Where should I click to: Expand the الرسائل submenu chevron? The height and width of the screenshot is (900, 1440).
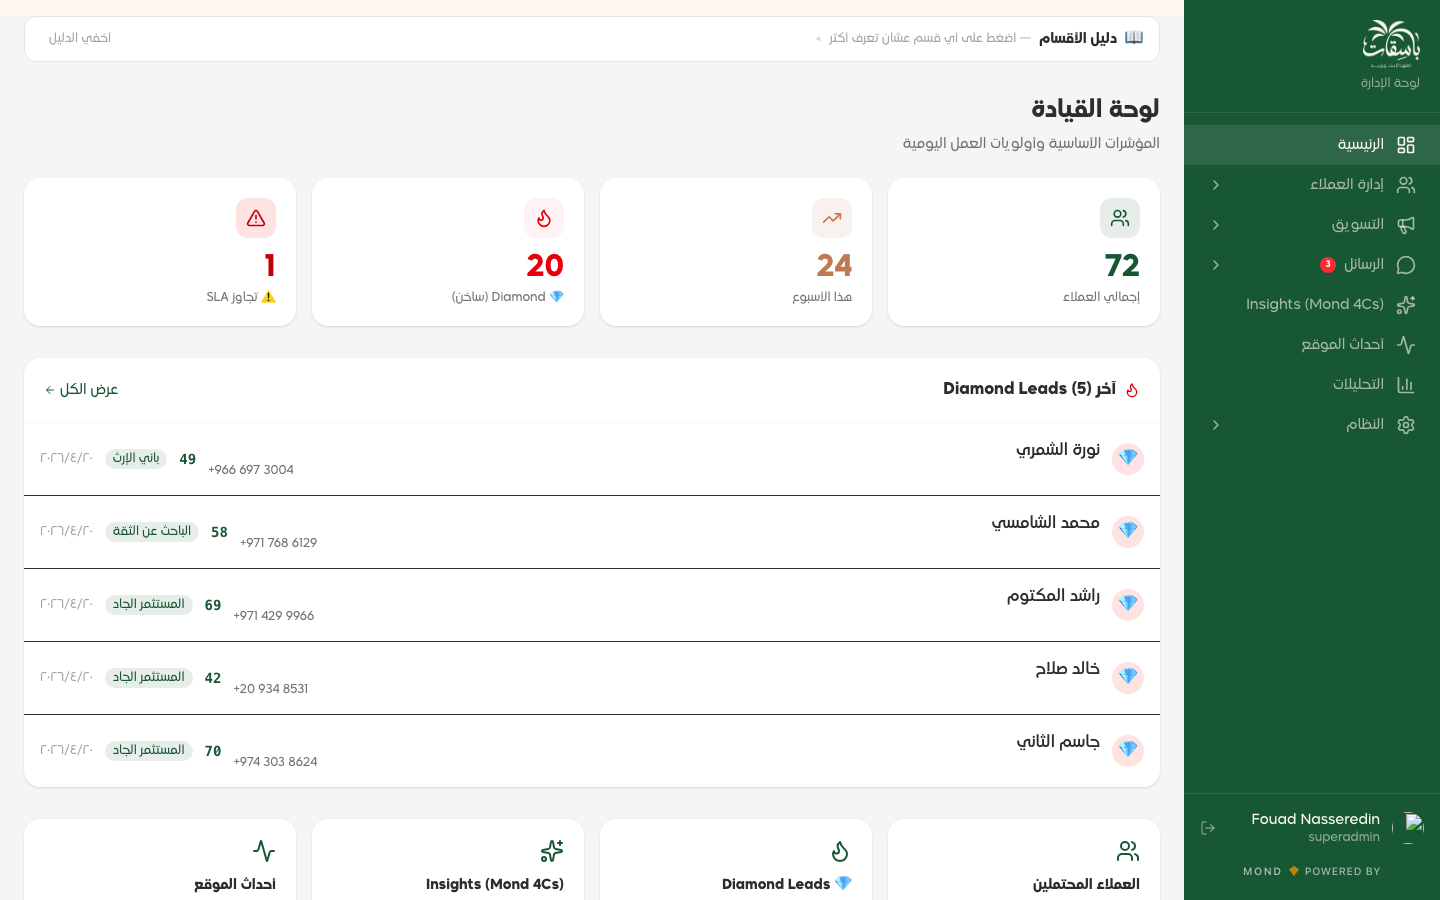(x=1216, y=265)
